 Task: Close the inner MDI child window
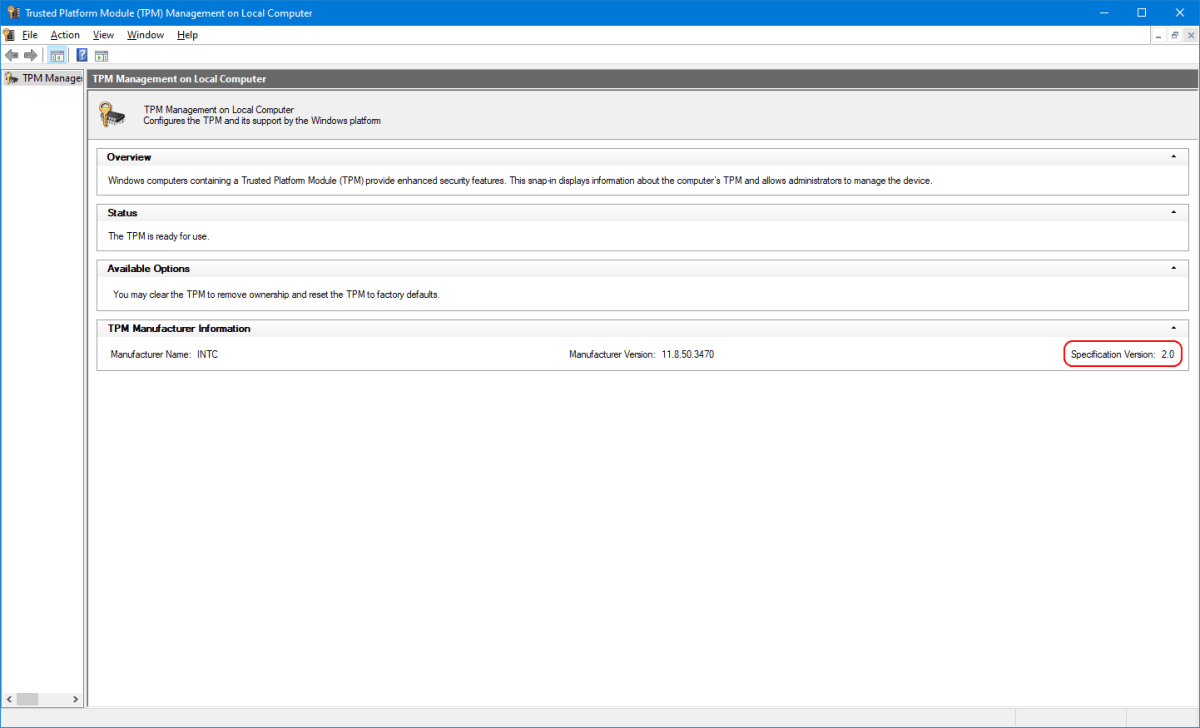[1191, 35]
